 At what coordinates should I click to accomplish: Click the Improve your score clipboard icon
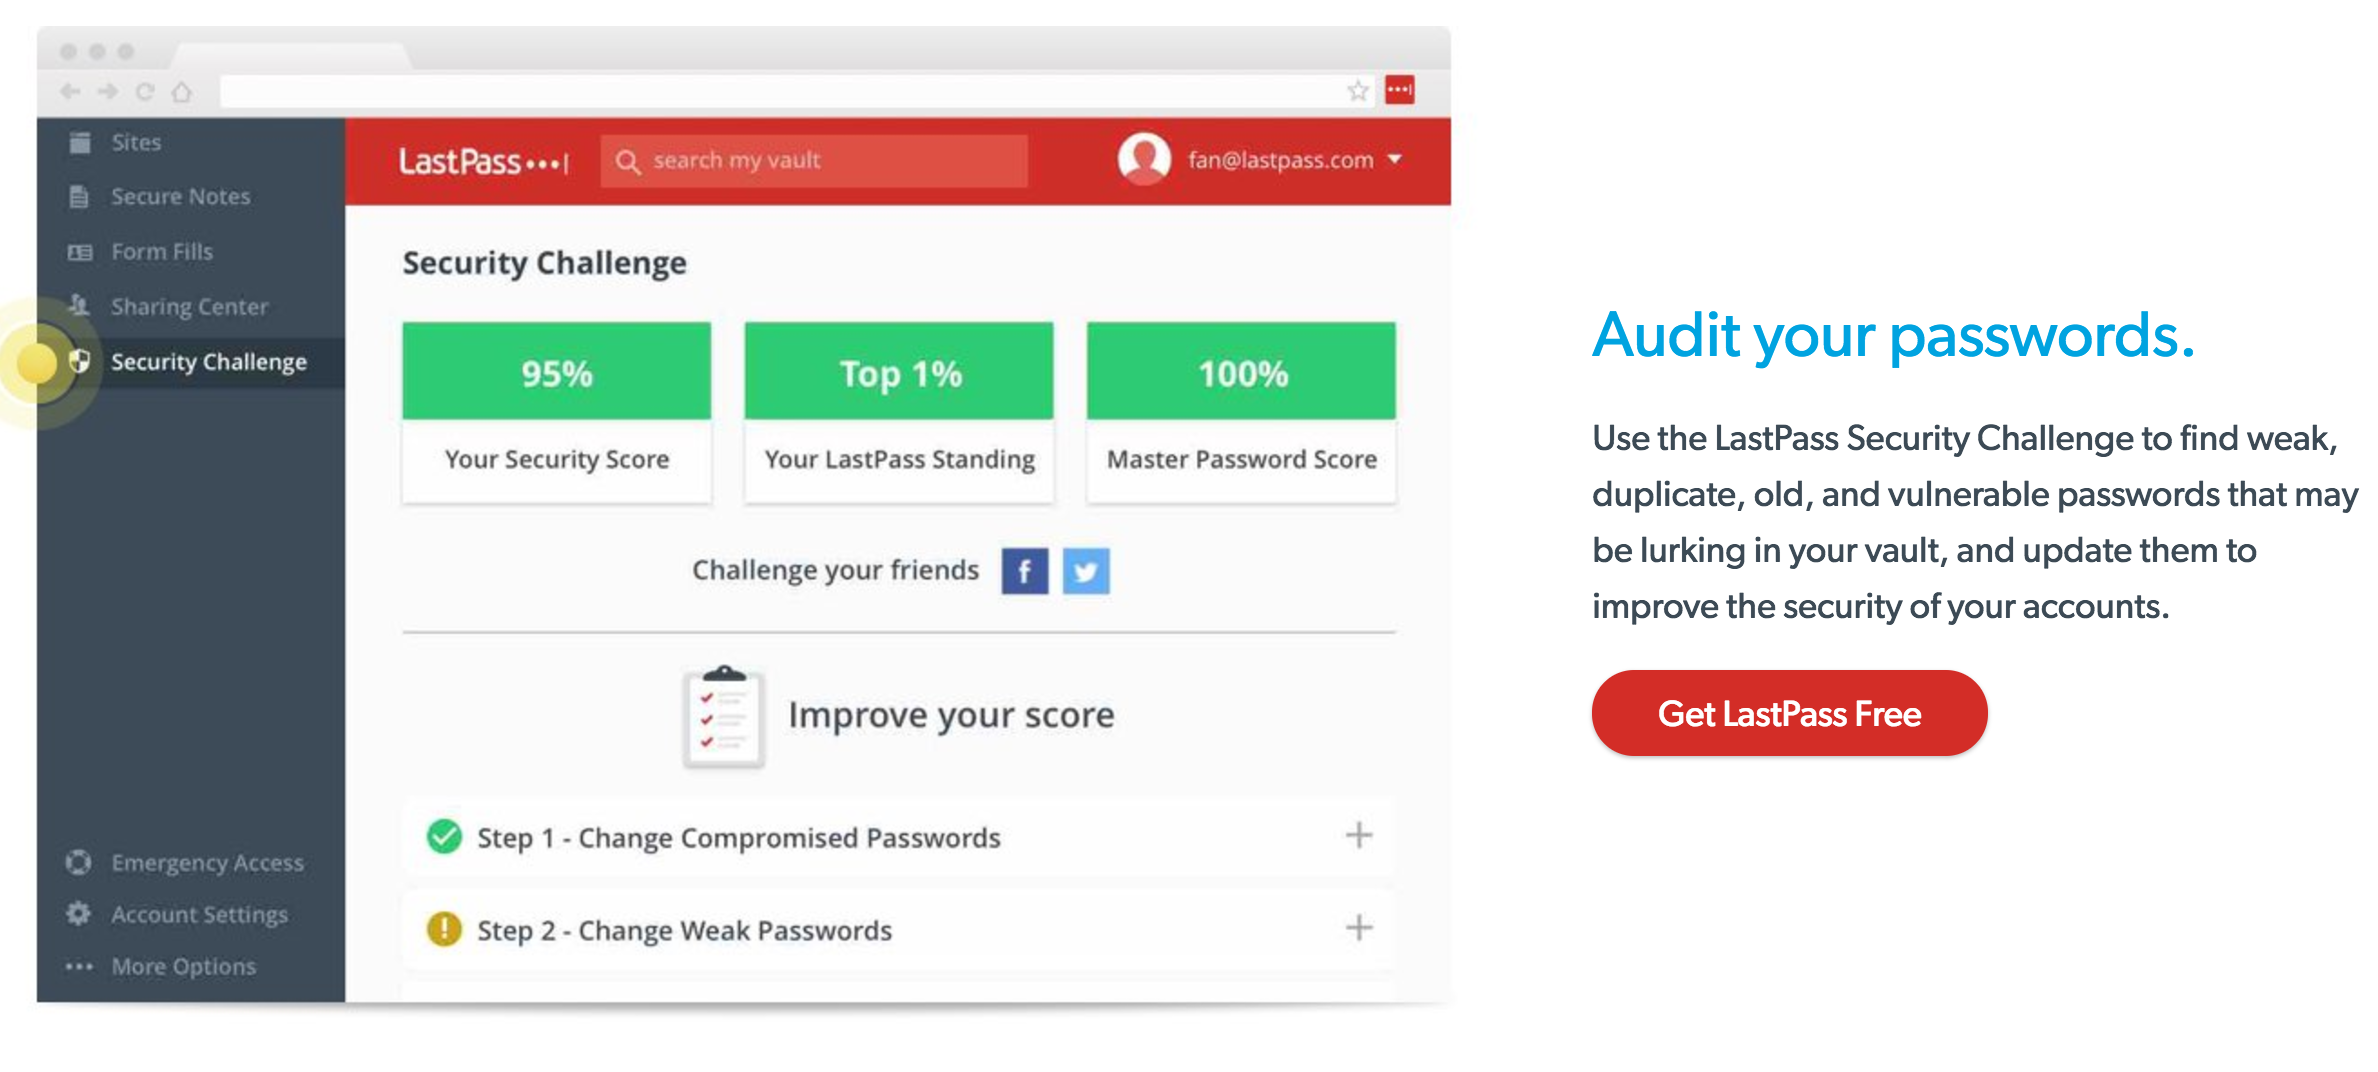pos(724,716)
